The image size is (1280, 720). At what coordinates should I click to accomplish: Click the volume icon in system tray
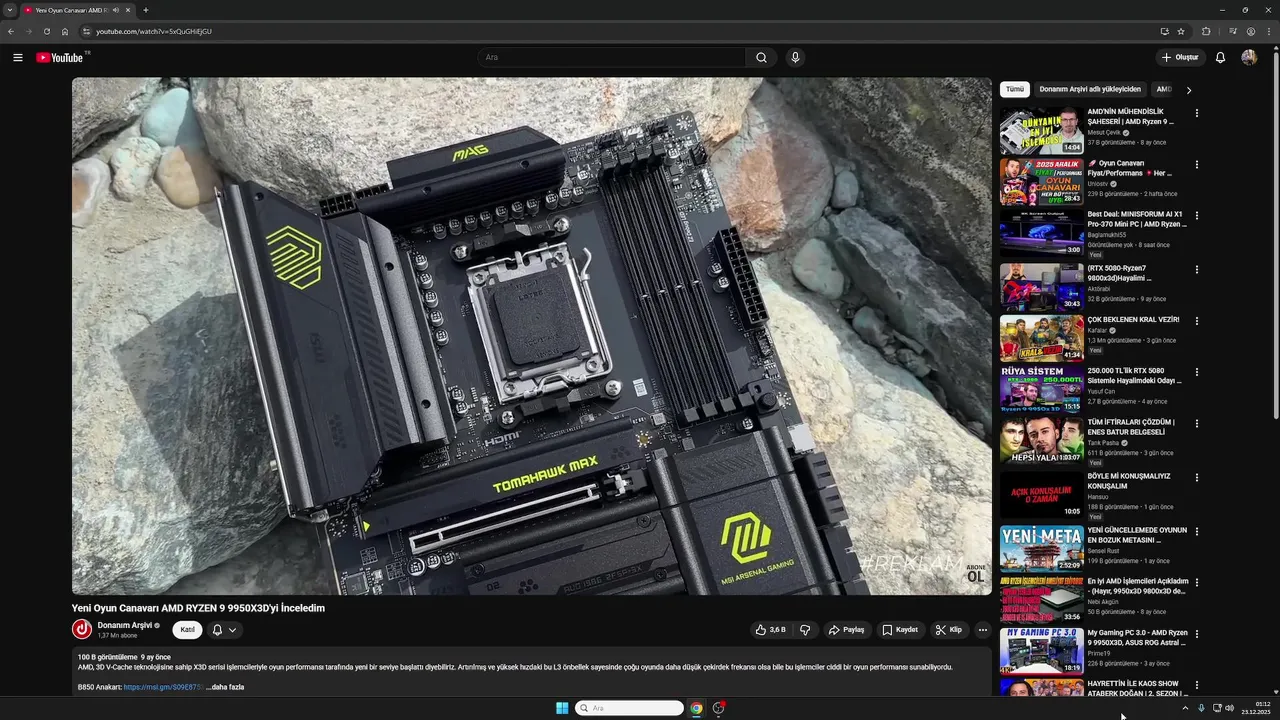(x=1230, y=708)
